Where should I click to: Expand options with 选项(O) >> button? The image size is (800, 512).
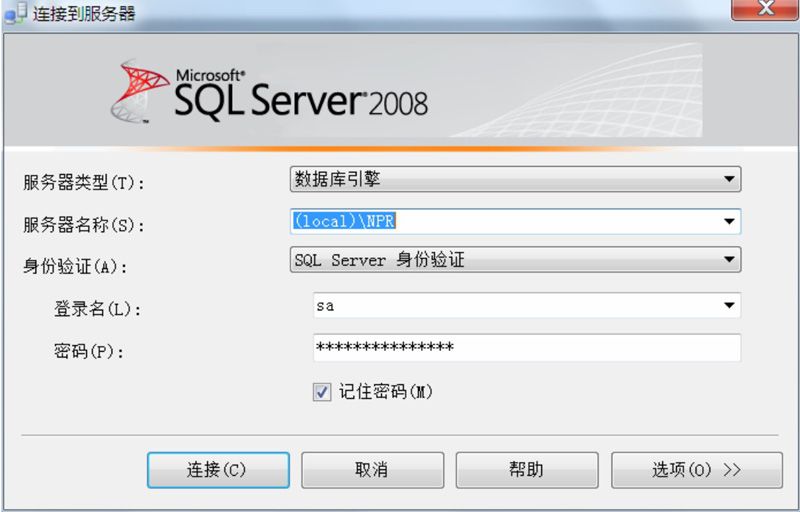click(697, 470)
